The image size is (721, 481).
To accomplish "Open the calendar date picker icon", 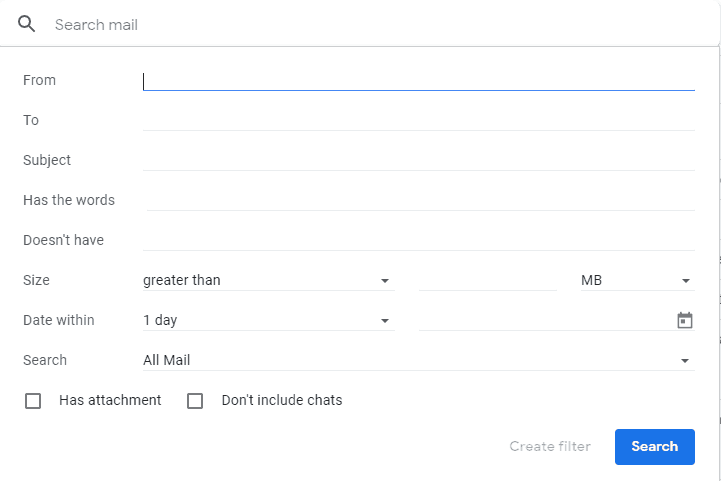I will pyautogui.click(x=685, y=320).
